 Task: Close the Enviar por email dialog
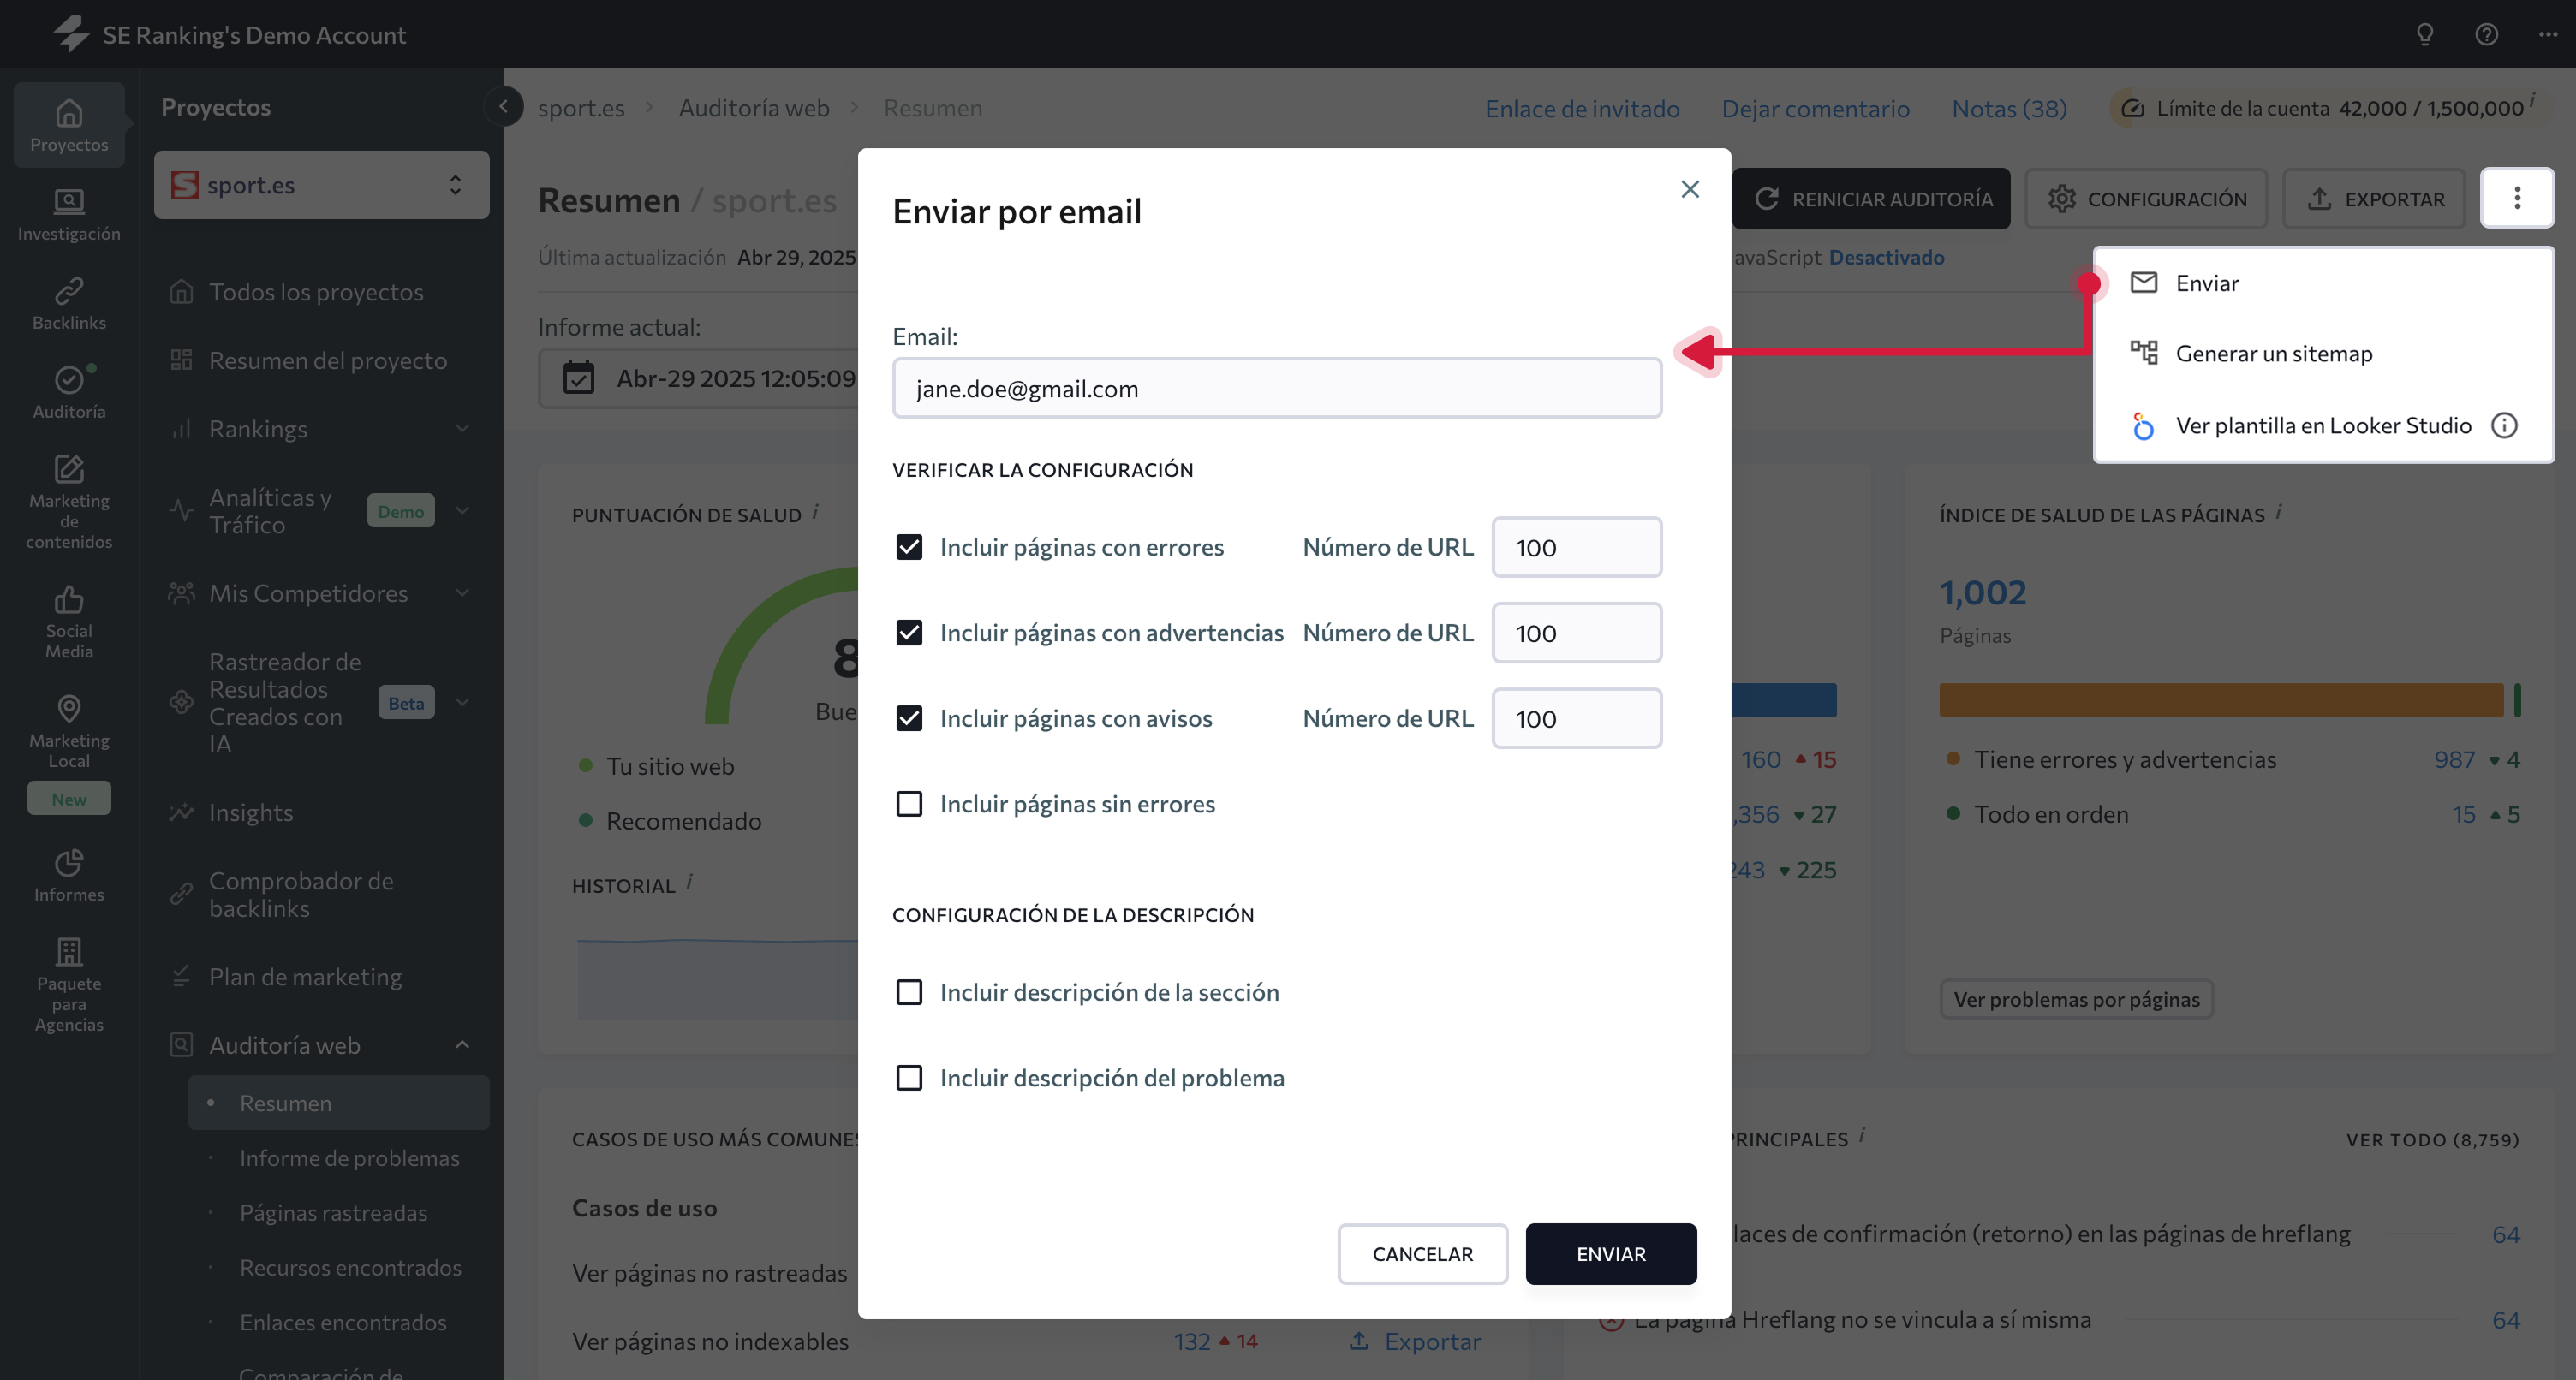click(x=1690, y=189)
